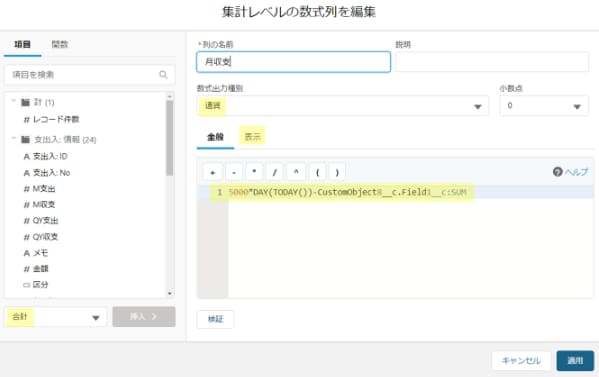Insert the minus operator
The image size is (599, 377).
pyautogui.click(x=234, y=172)
